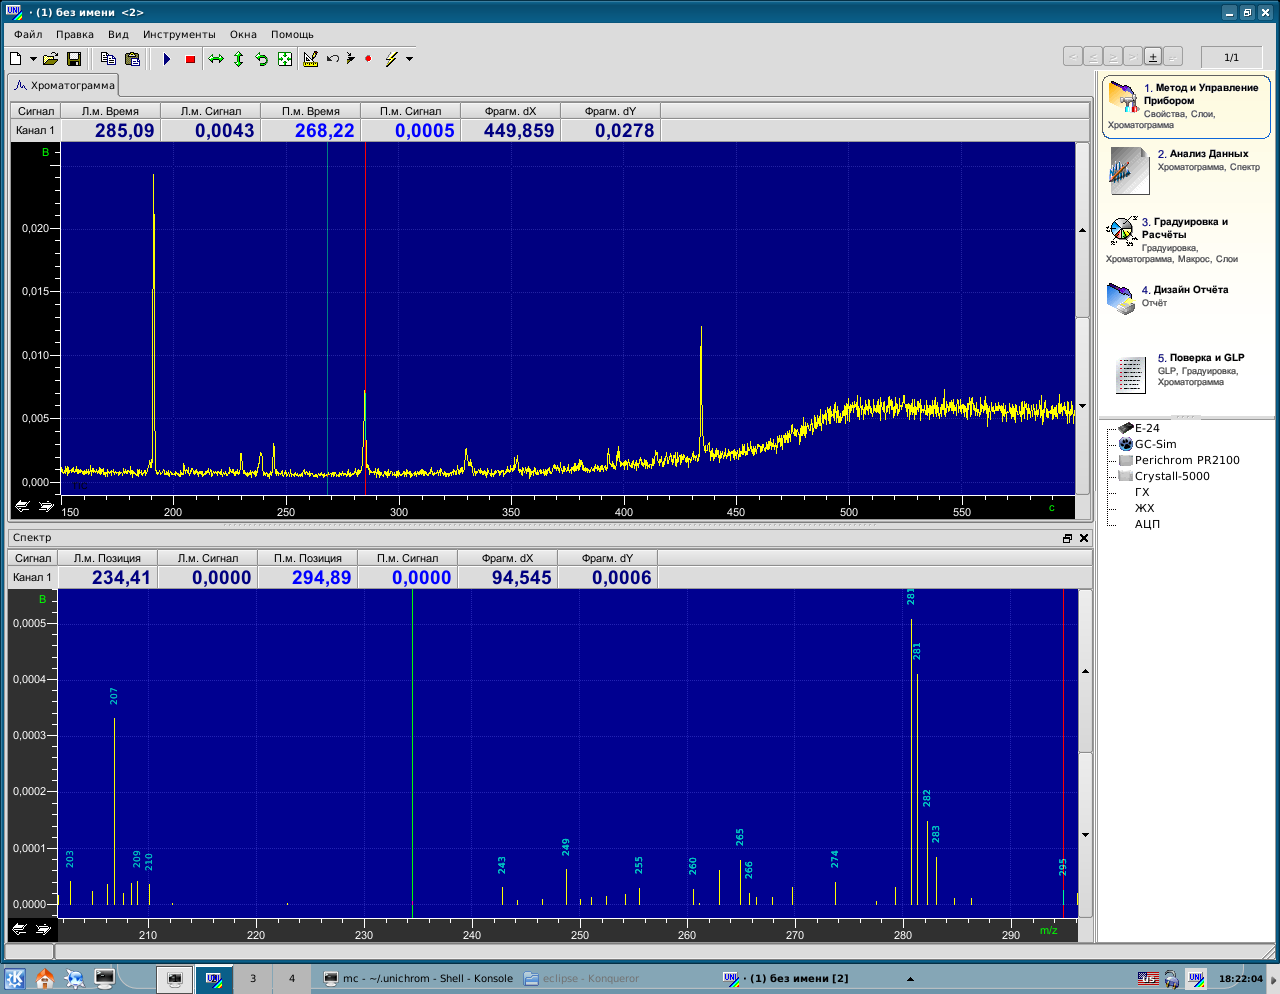Open the KDE start menu icon in the taskbar
1280x994 pixels.
[15, 978]
